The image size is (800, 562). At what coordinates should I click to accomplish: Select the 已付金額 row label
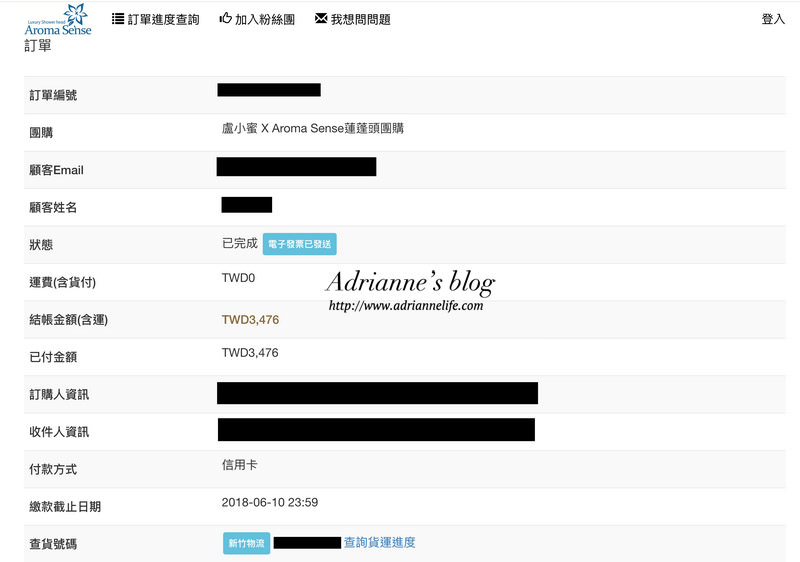pyautogui.click(x=53, y=357)
